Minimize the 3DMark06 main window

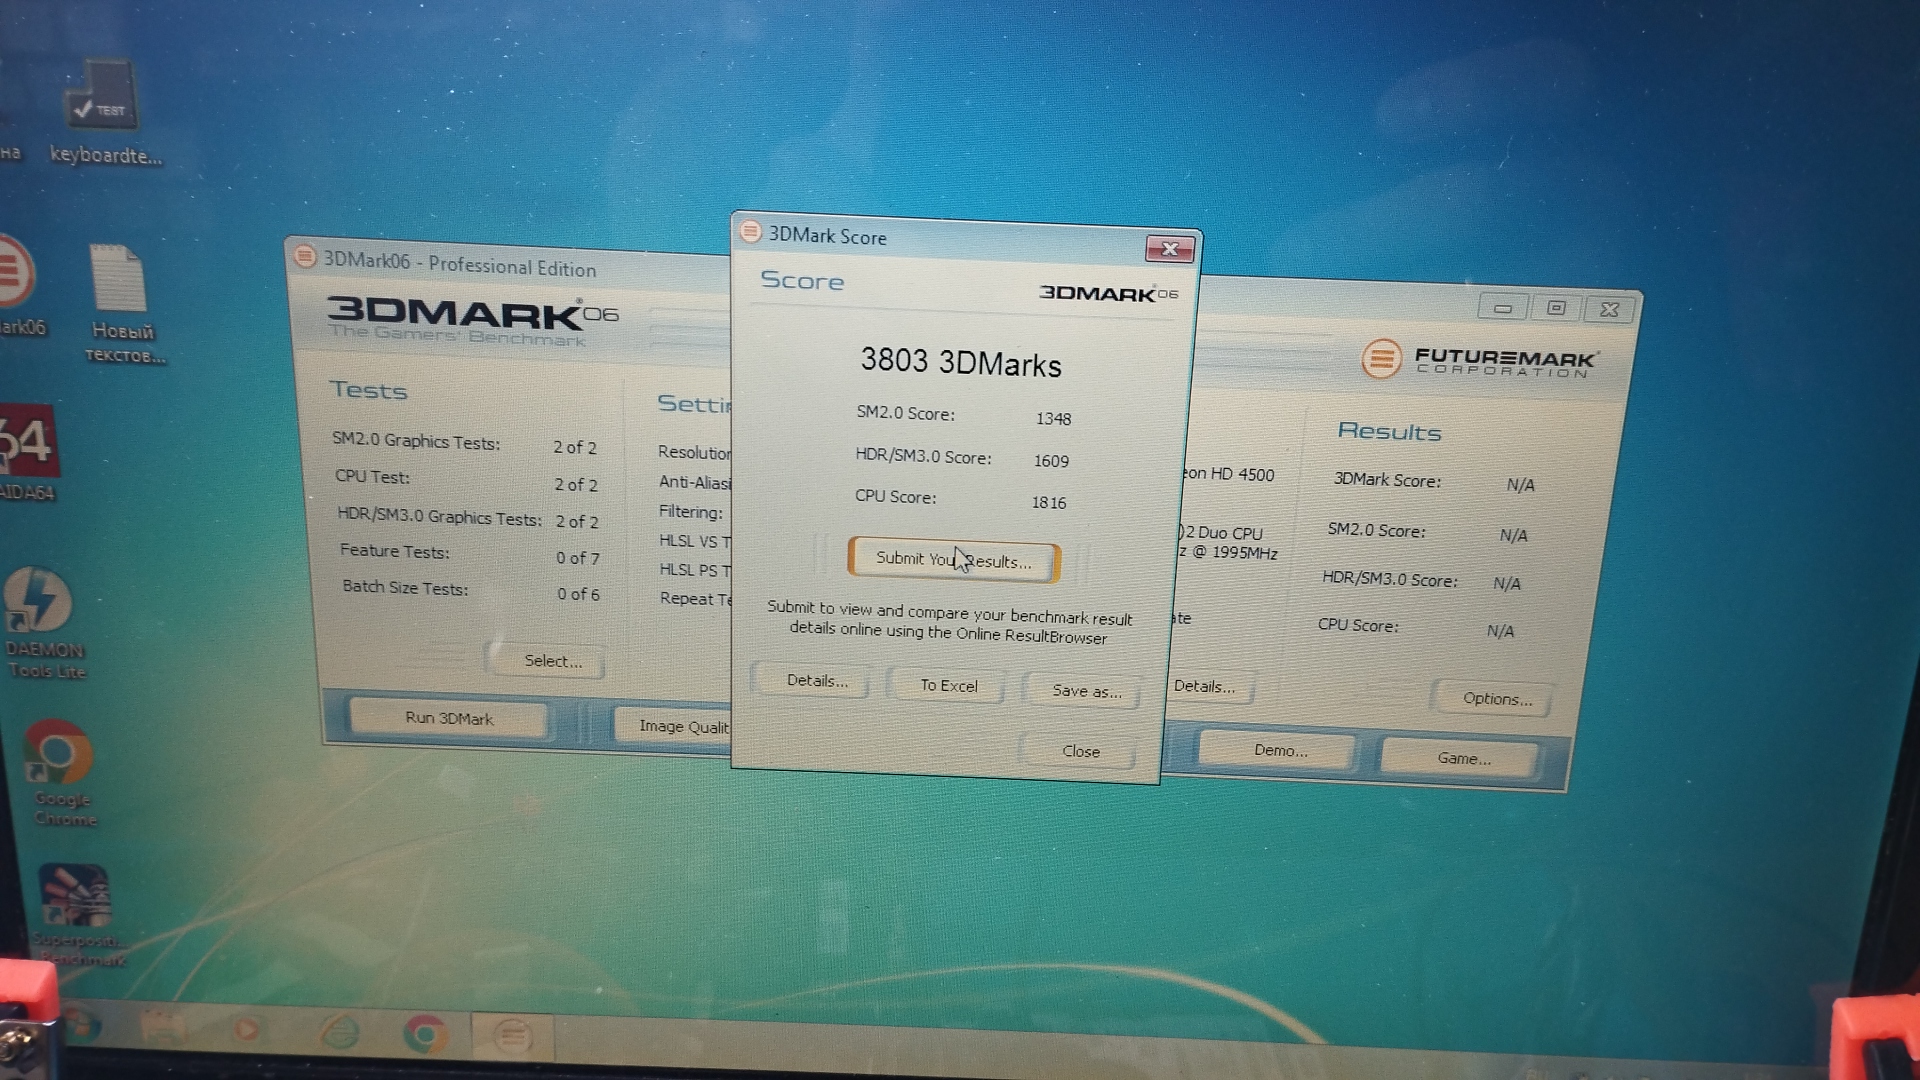[x=1502, y=308]
